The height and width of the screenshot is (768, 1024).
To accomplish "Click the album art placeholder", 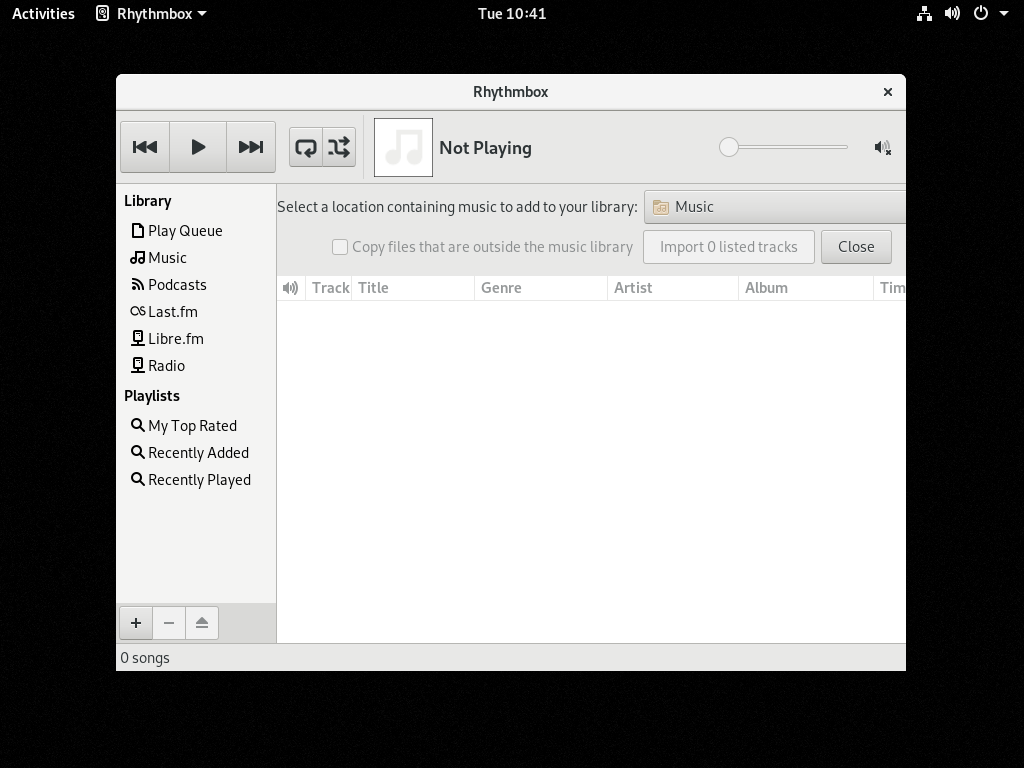I will (x=403, y=147).
